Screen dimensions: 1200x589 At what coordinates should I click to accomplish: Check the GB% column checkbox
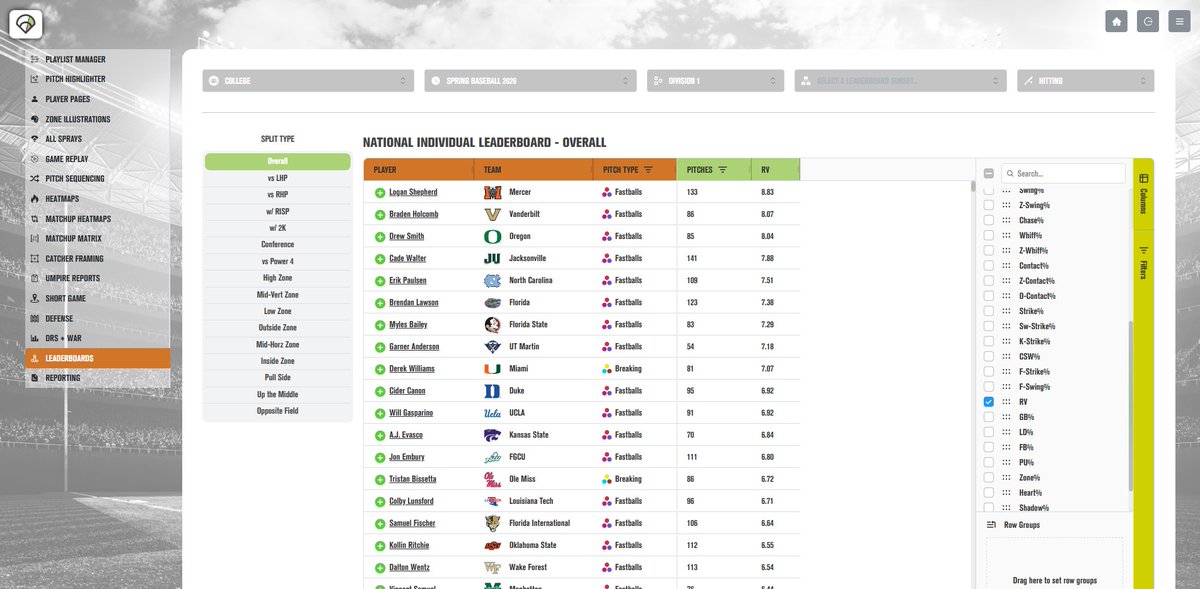[x=989, y=417]
